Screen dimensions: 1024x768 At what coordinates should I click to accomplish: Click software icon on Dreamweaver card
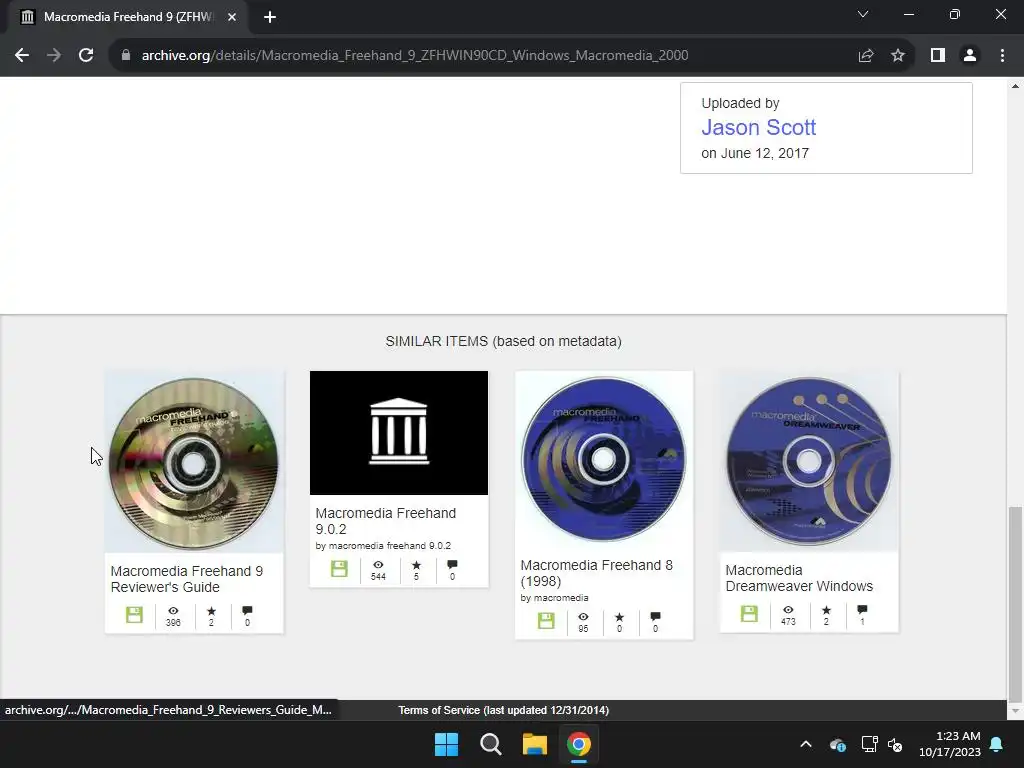[749, 613]
